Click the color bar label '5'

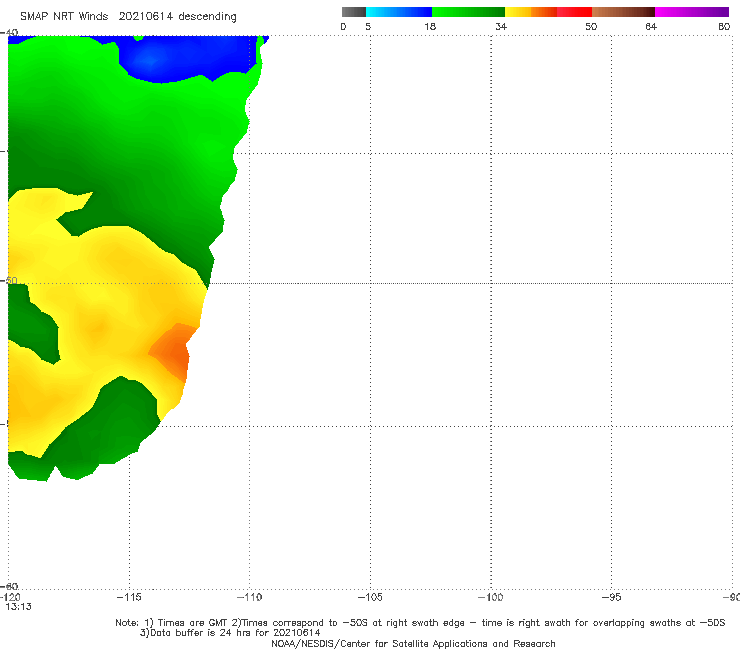(368, 26)
